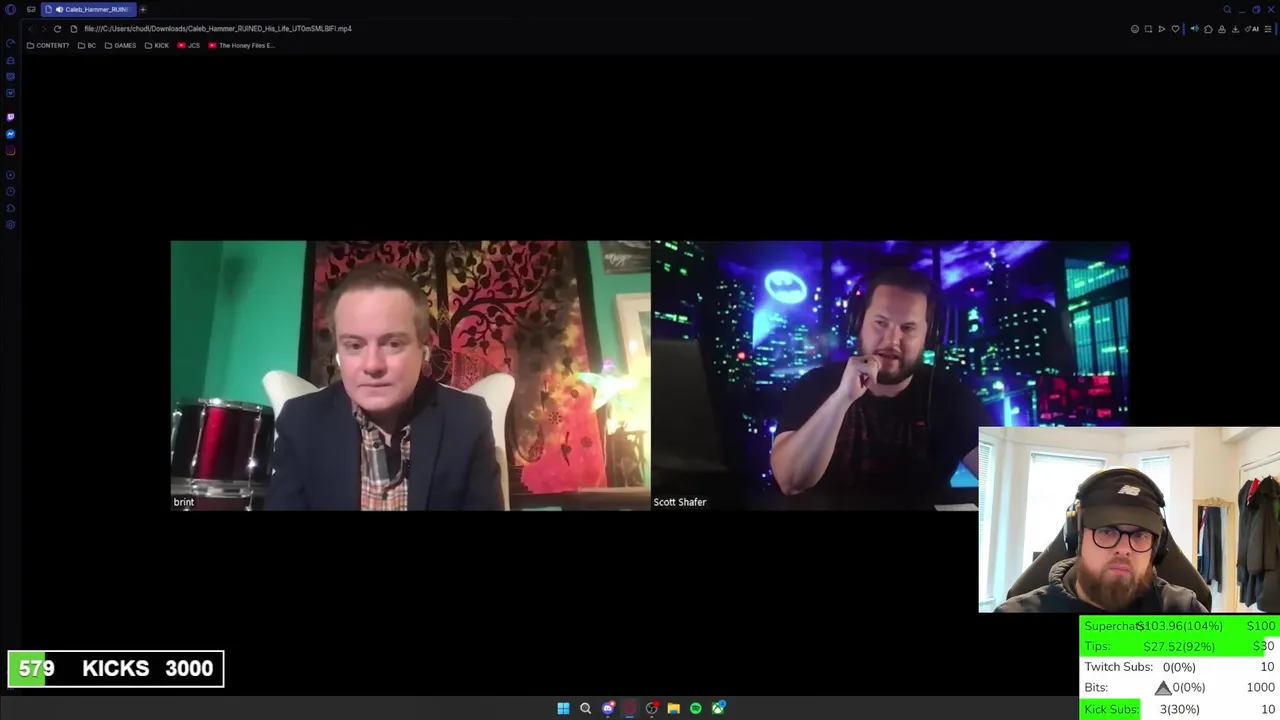The width and height of the screenshot is (1280, 720).
Task: Open the AI assistant toolbar icon
Action: tap(1254, 29)
